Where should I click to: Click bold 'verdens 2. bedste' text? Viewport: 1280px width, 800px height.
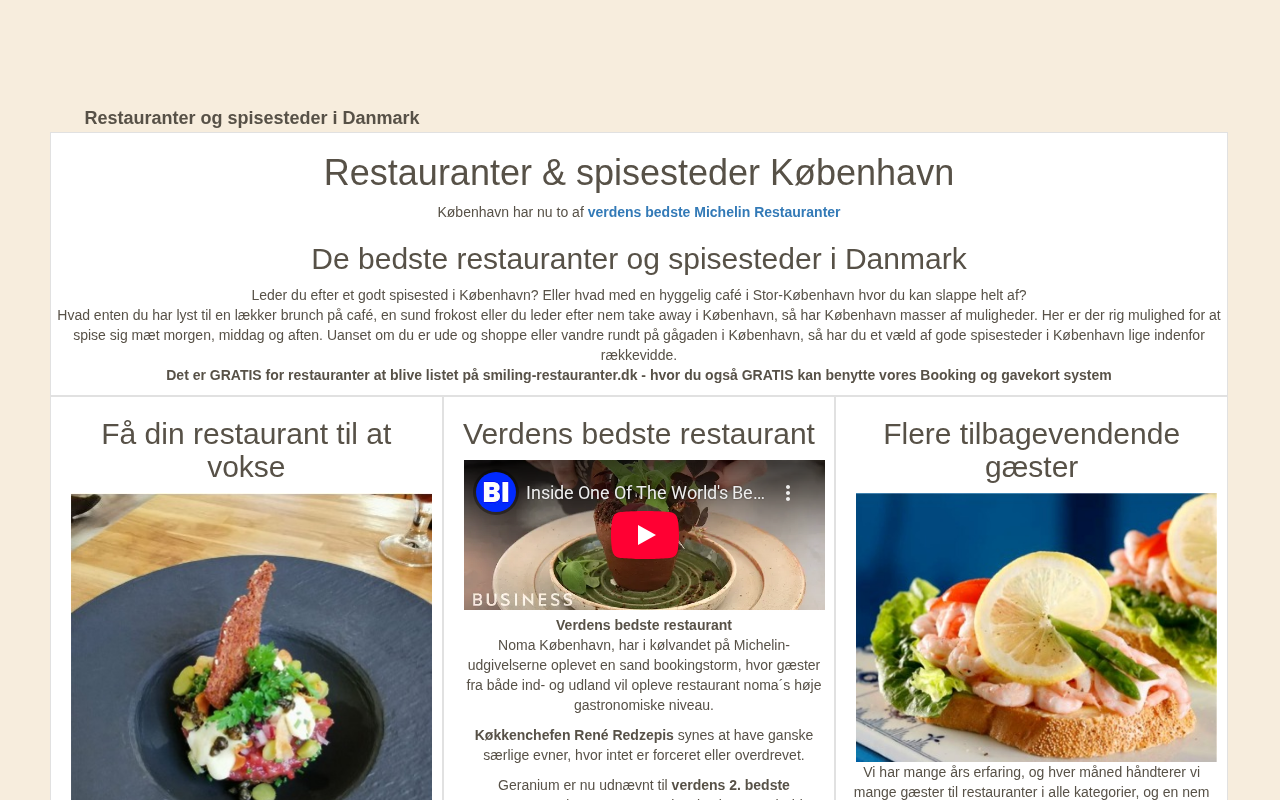point(730,785)
